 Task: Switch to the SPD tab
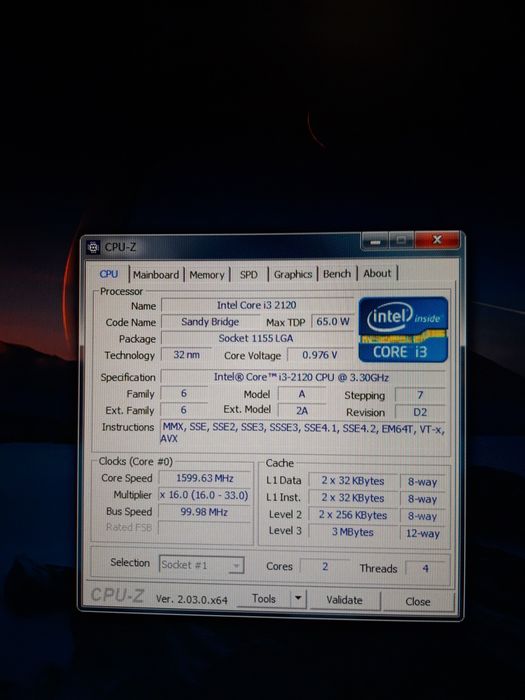click(249, 275)
